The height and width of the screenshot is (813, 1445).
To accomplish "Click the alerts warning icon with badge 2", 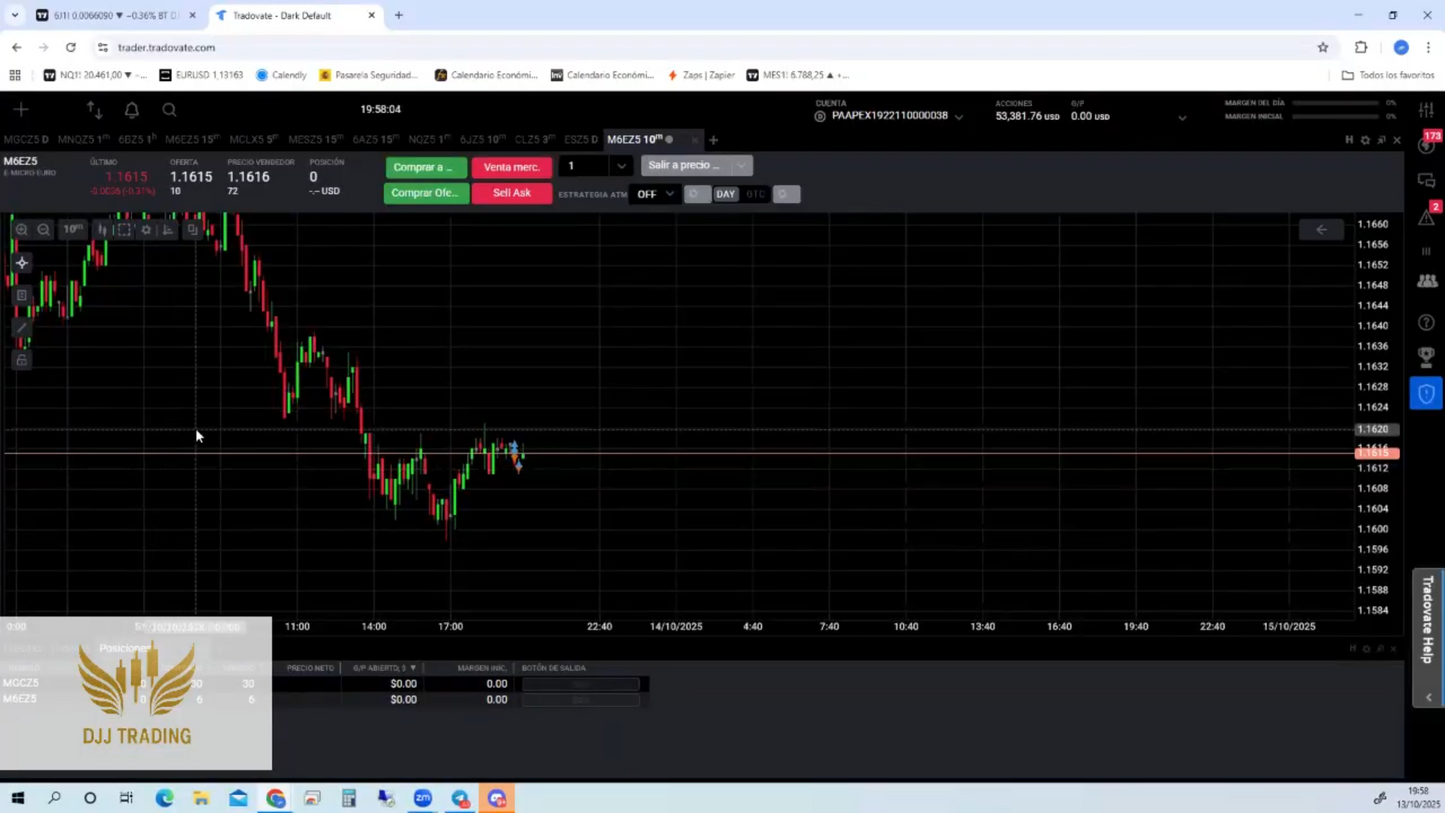I will pos(1427,215).
